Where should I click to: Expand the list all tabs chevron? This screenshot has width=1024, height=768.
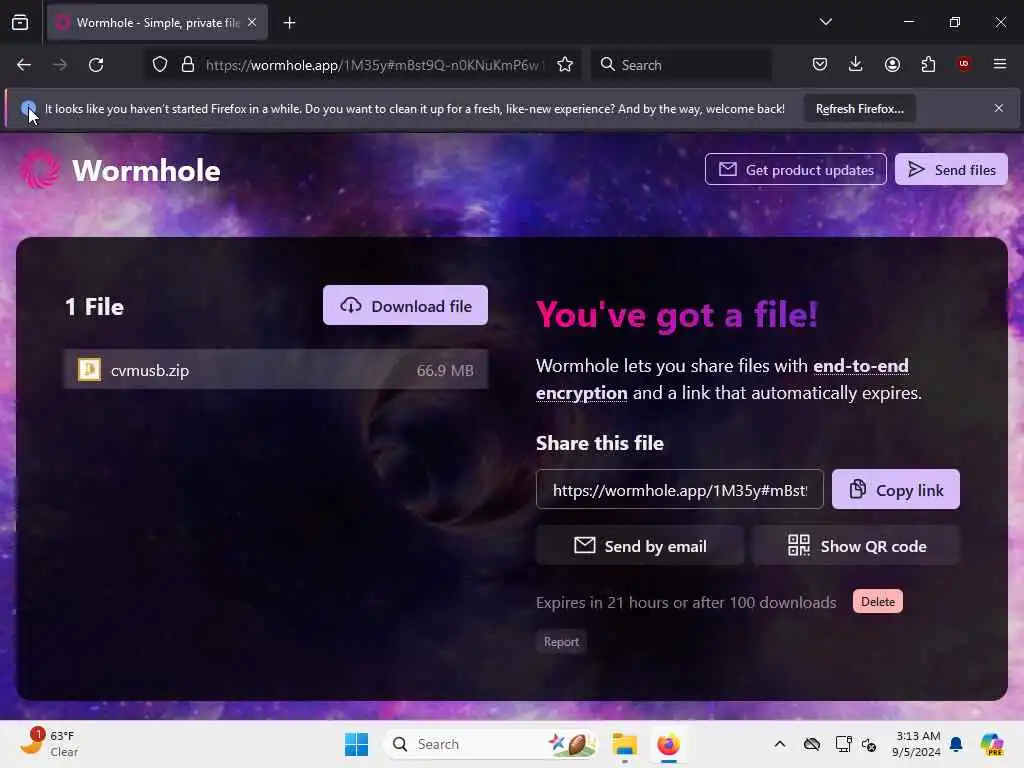pyautogui.click(x=825, y=22)
